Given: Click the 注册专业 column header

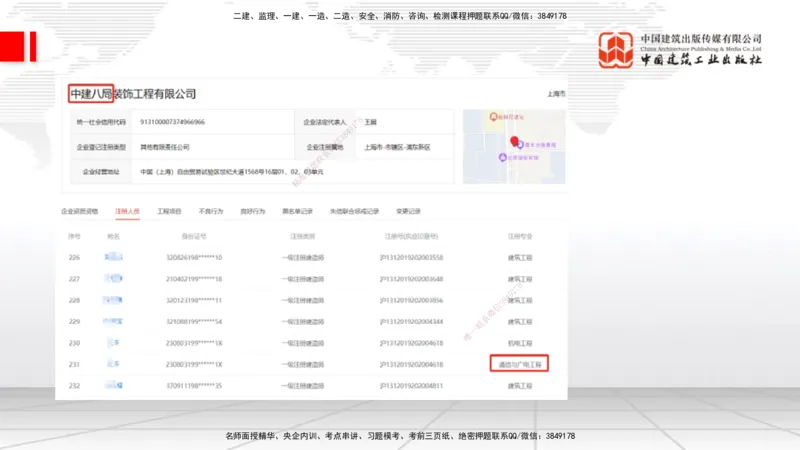Looking at the screenshot, I should click(x=520, y=236).
